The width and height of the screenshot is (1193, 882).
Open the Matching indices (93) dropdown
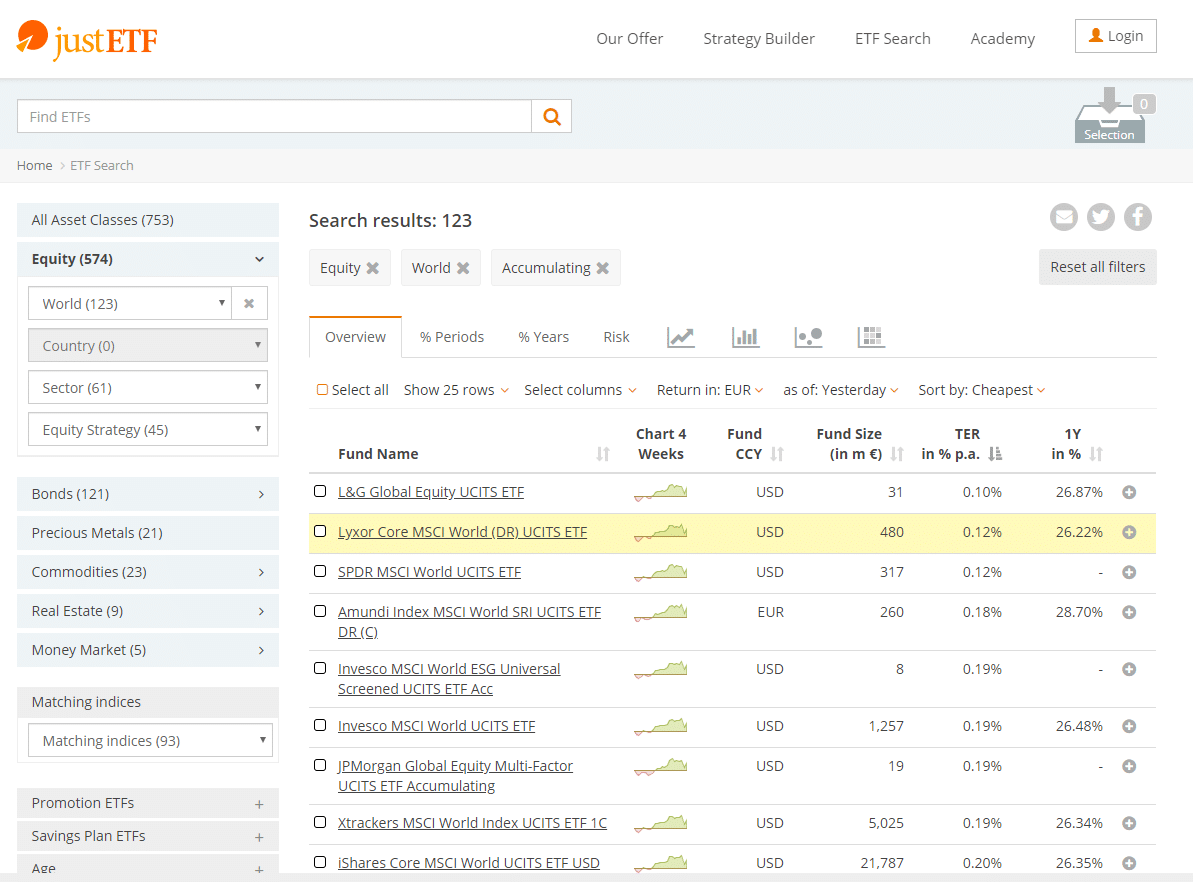click(x=151, y=740)
